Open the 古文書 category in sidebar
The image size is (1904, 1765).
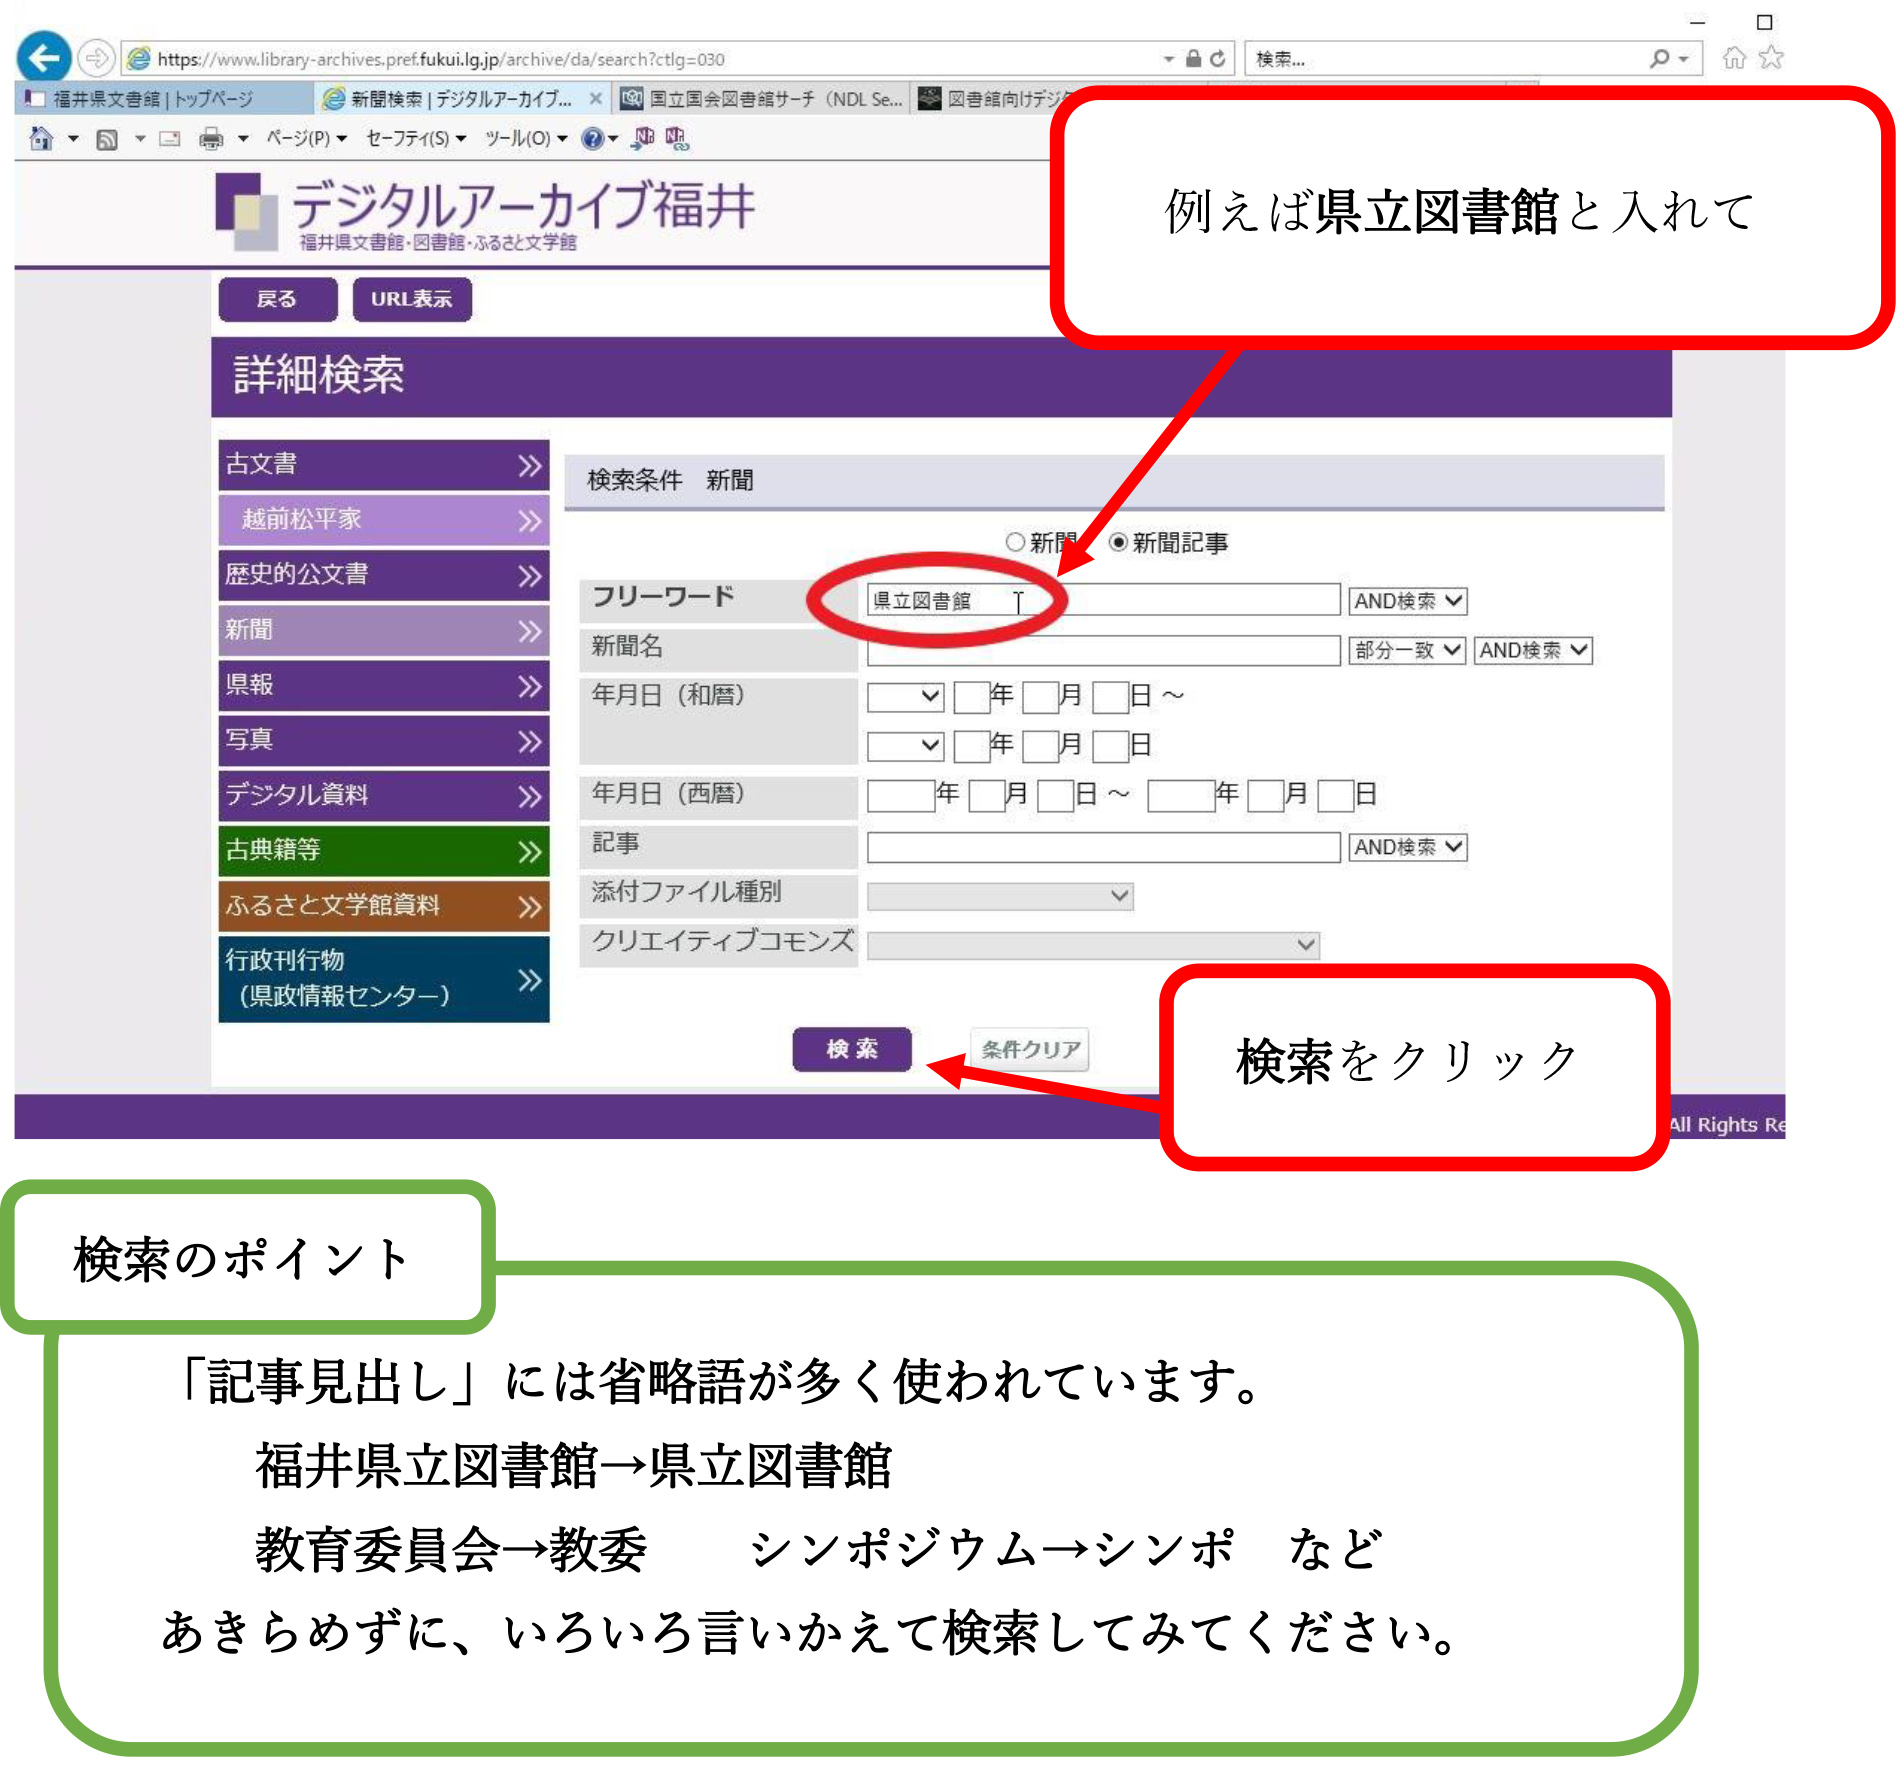click(x=384, y=465)
